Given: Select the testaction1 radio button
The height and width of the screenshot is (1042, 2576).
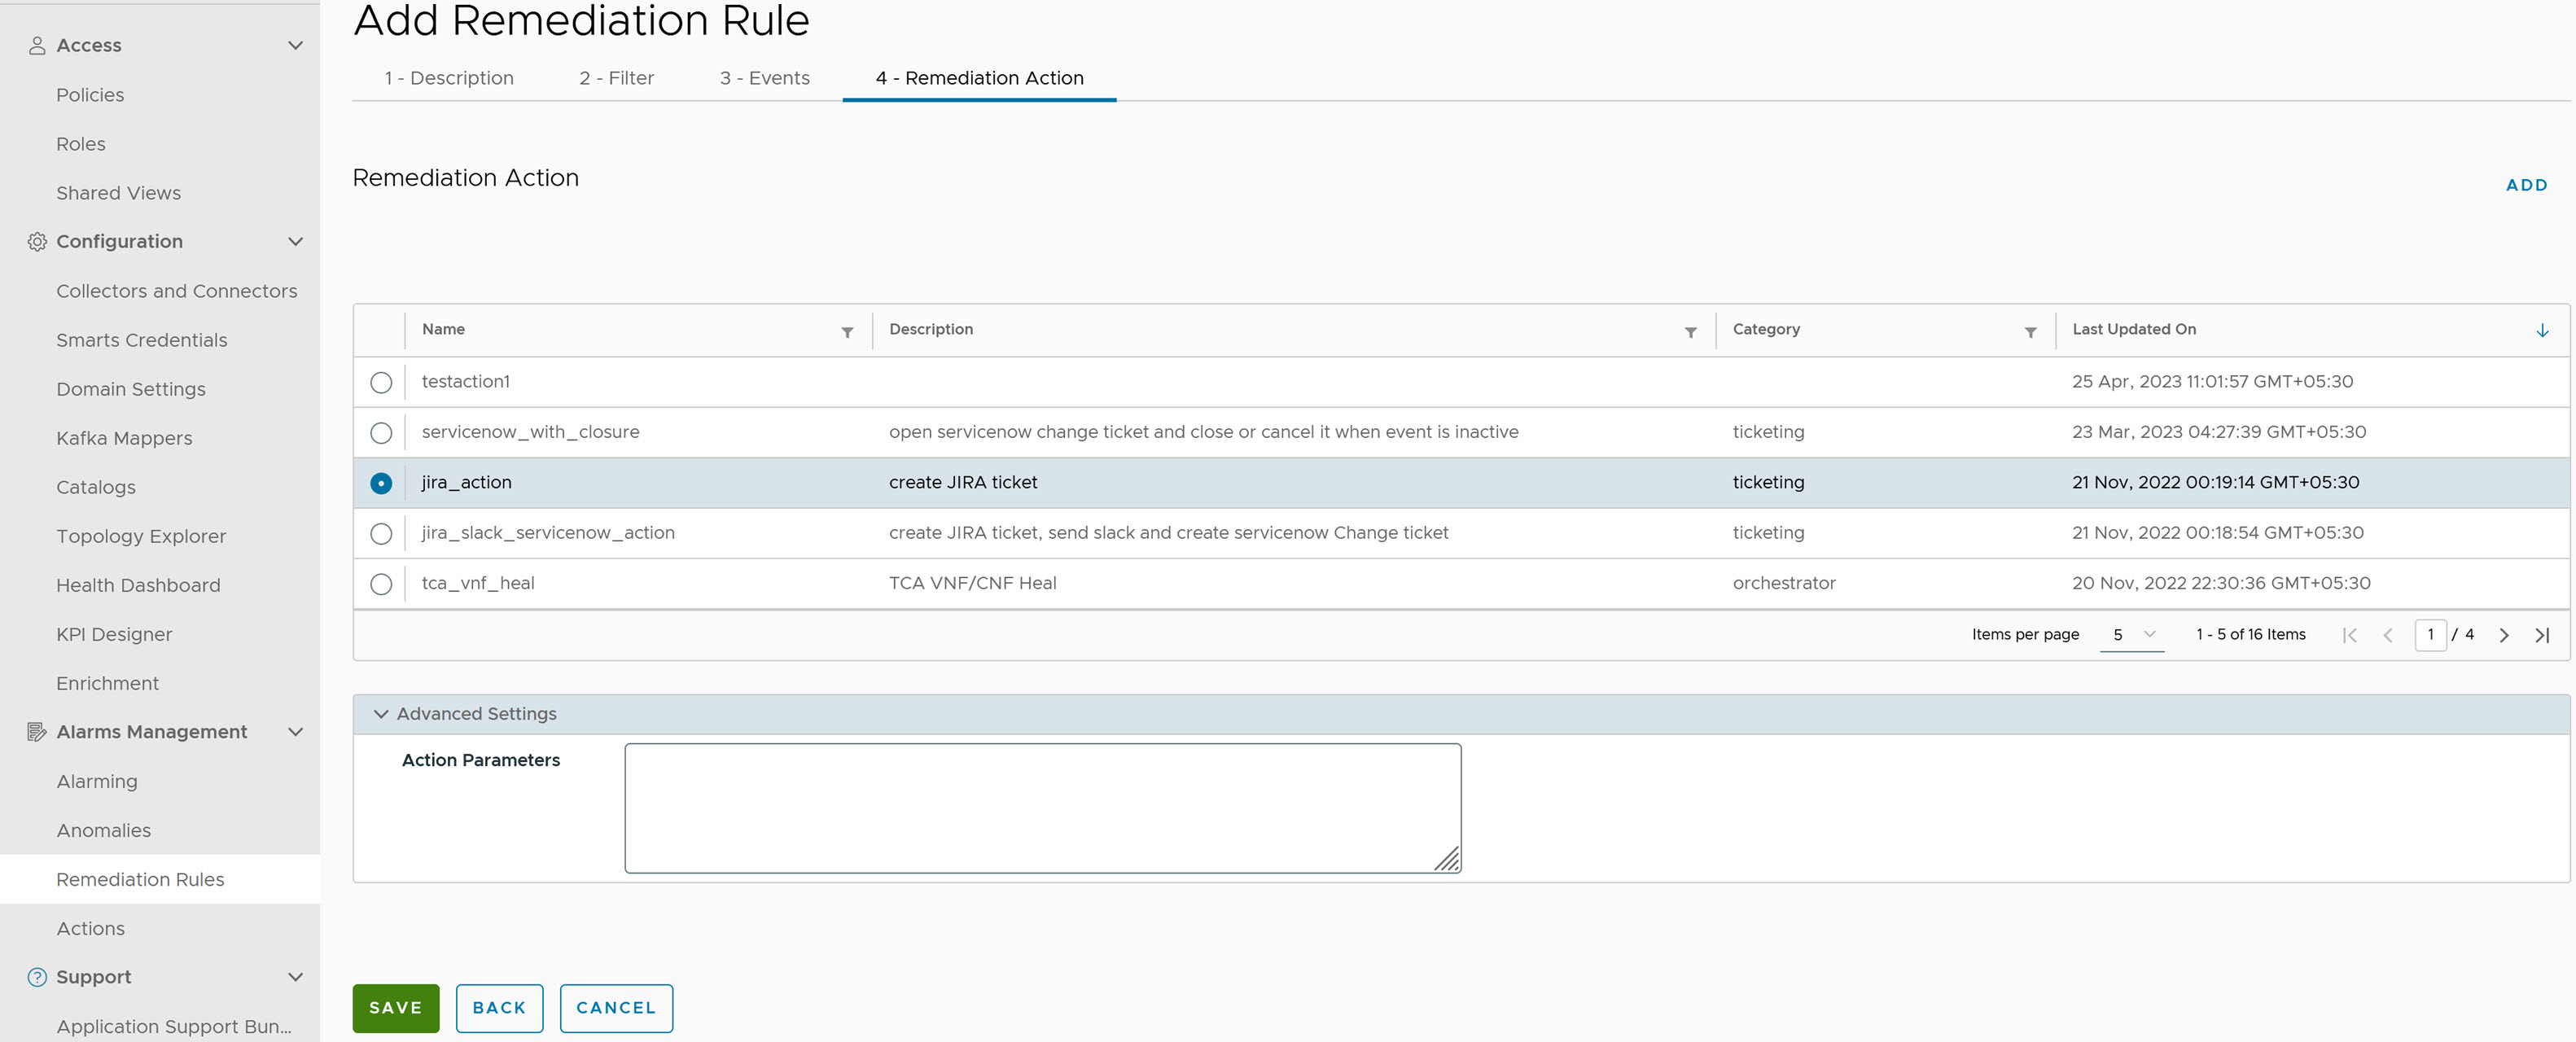Looking at the screenshot, I should point(381,382).
